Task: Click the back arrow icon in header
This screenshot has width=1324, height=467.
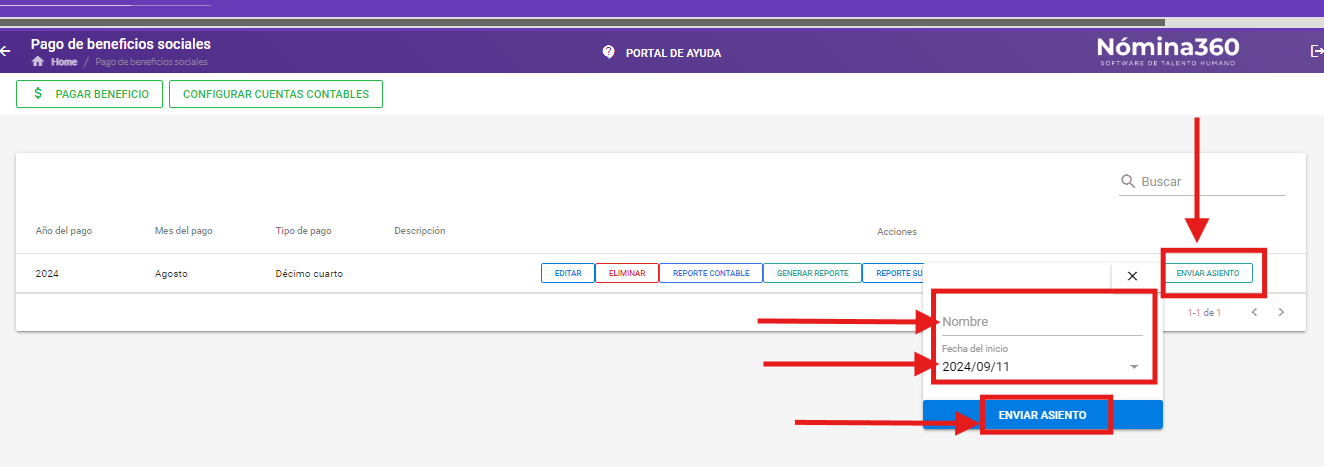Action: (x=5, y=51)
